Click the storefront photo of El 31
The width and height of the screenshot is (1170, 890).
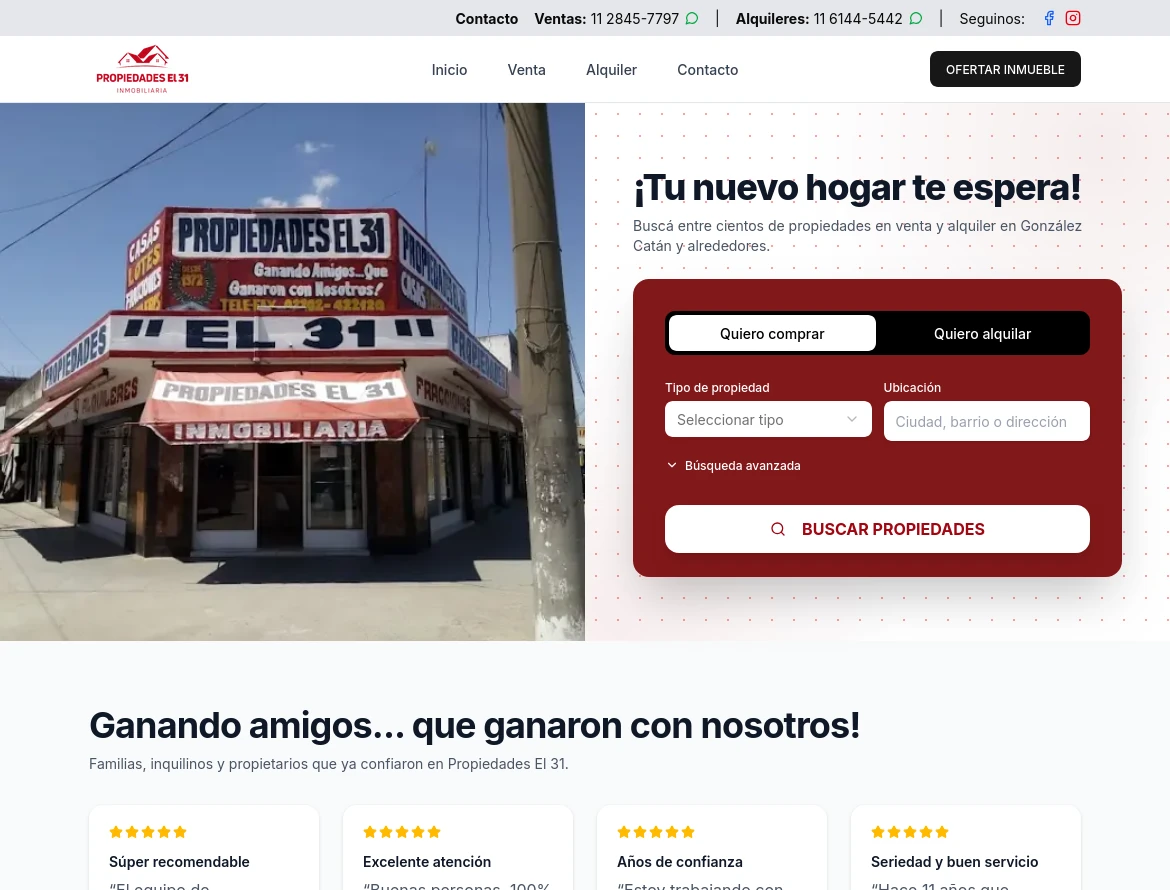[292, 372]
